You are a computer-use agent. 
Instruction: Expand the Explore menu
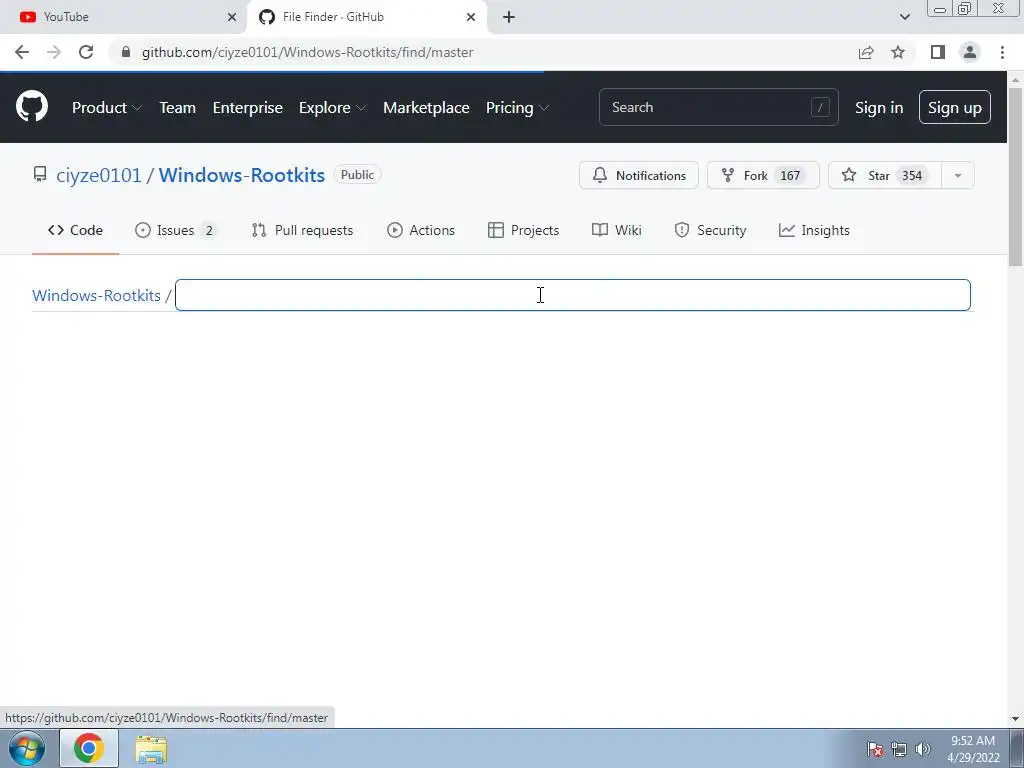click(332, 108)
